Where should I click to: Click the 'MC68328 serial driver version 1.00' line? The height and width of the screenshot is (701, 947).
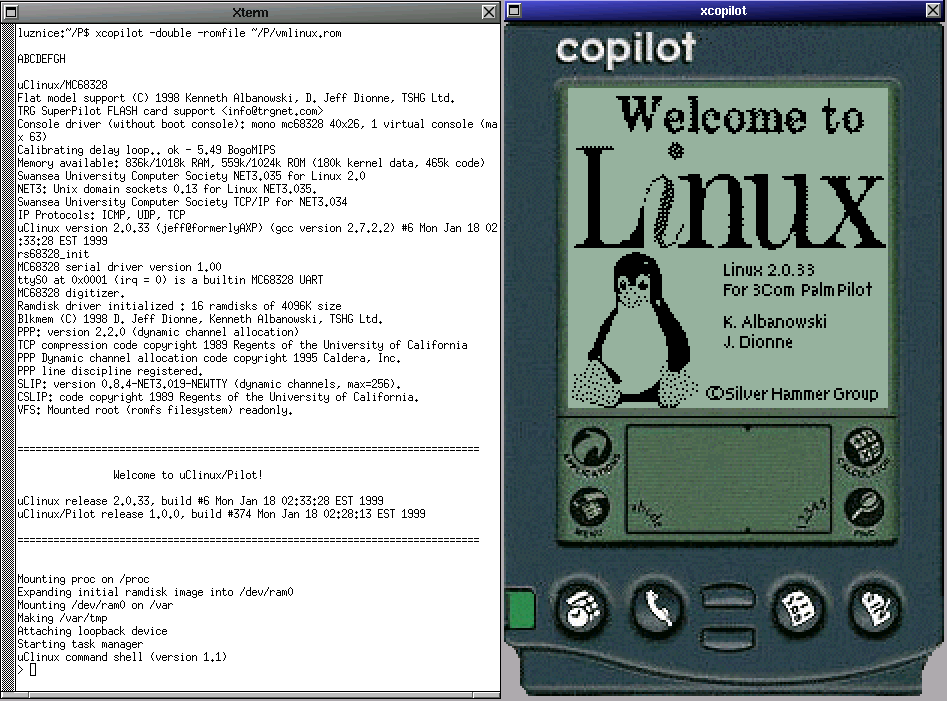[119, 267]
